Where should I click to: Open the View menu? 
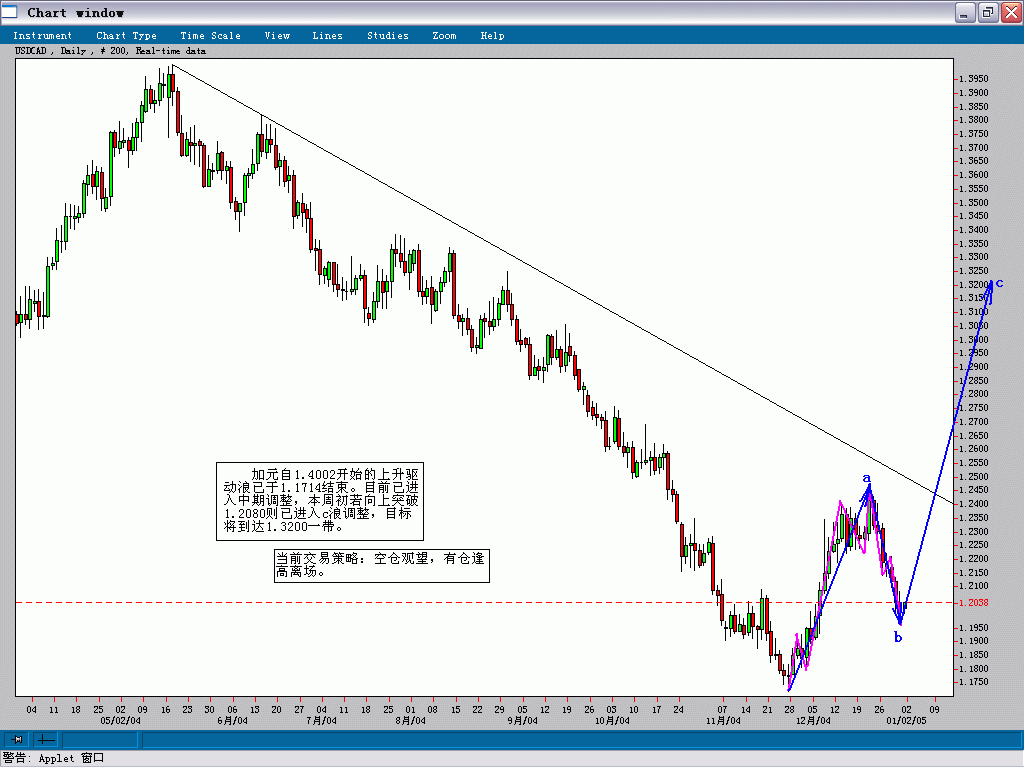click(x=277, y=36)
